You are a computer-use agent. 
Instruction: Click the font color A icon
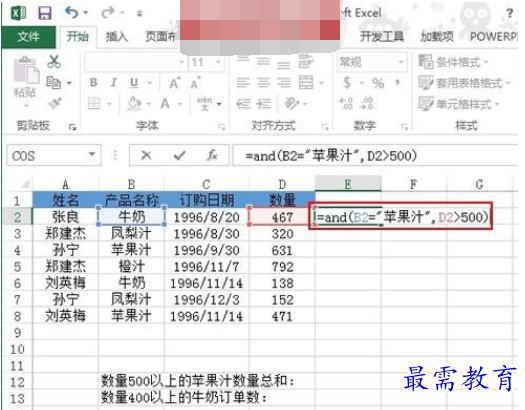[x=165, y=104]
